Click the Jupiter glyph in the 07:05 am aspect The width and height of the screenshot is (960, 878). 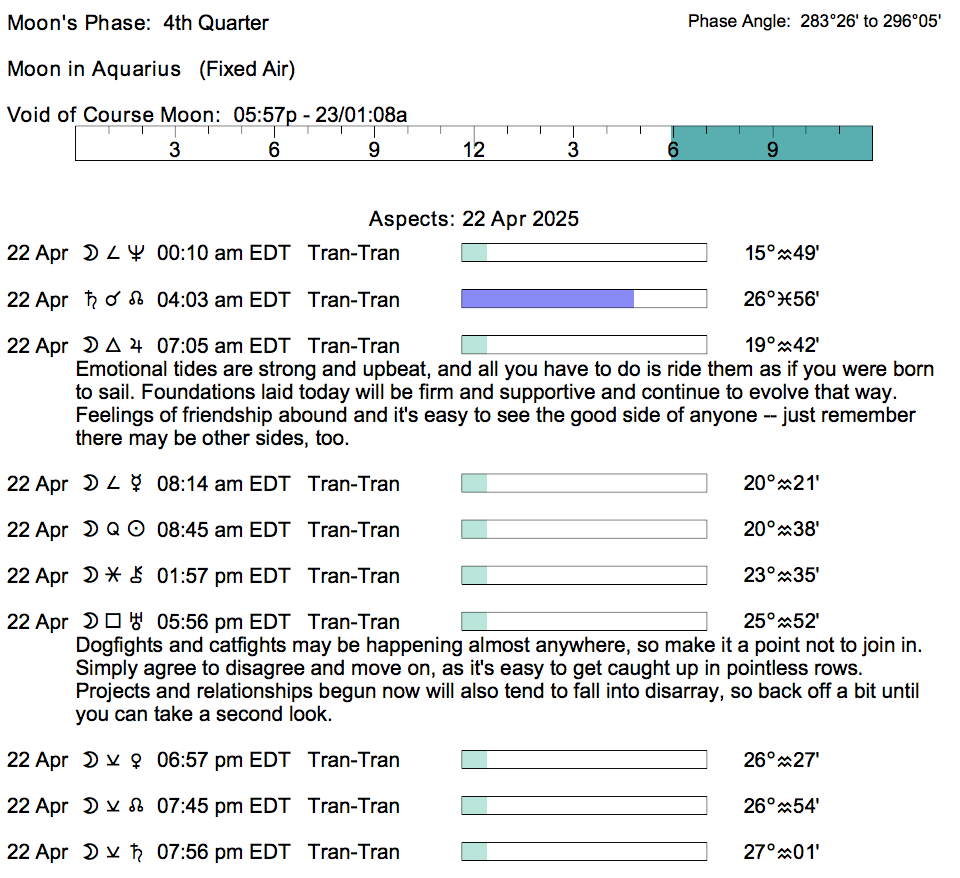tap(136, 347)
